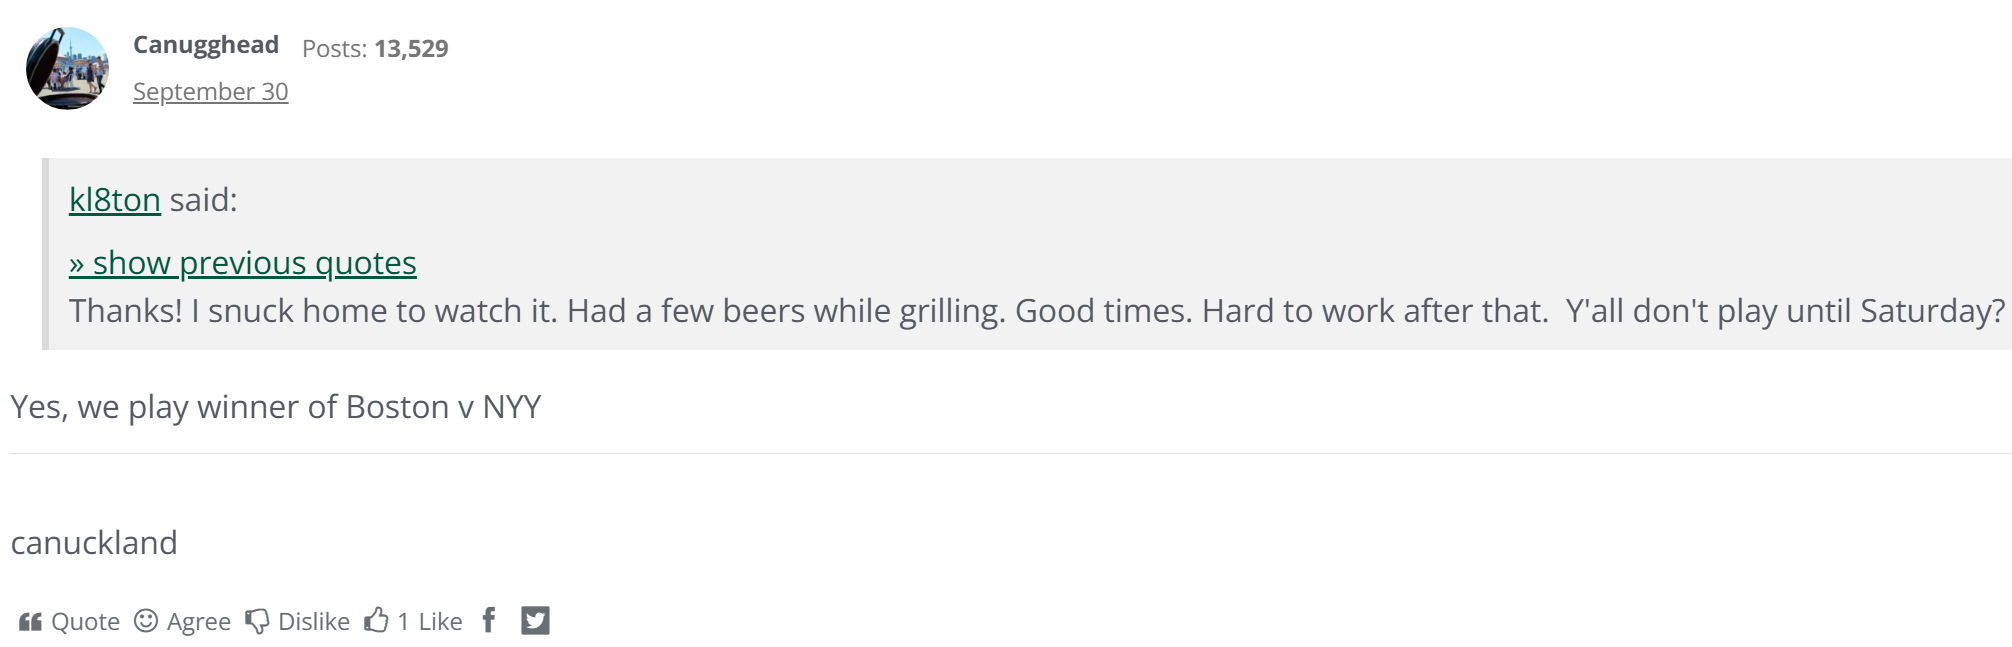Viewport: 2012px width, 647px height.
Task: Click the word said in the quote header
Action: (x=203, y=200)
